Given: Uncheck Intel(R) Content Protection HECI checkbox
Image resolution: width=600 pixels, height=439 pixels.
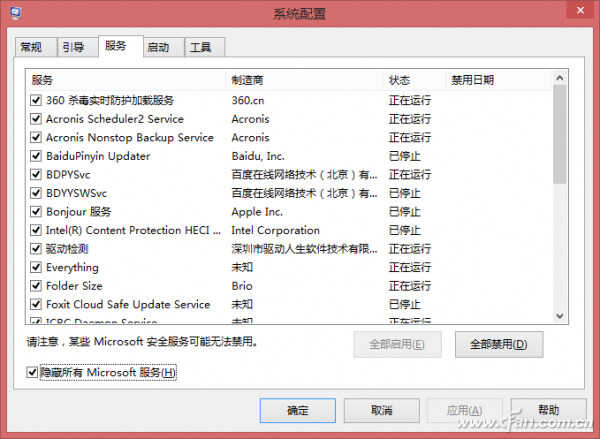Looking at the screenshot, I should pyautogui.click(x=36, y=230).
